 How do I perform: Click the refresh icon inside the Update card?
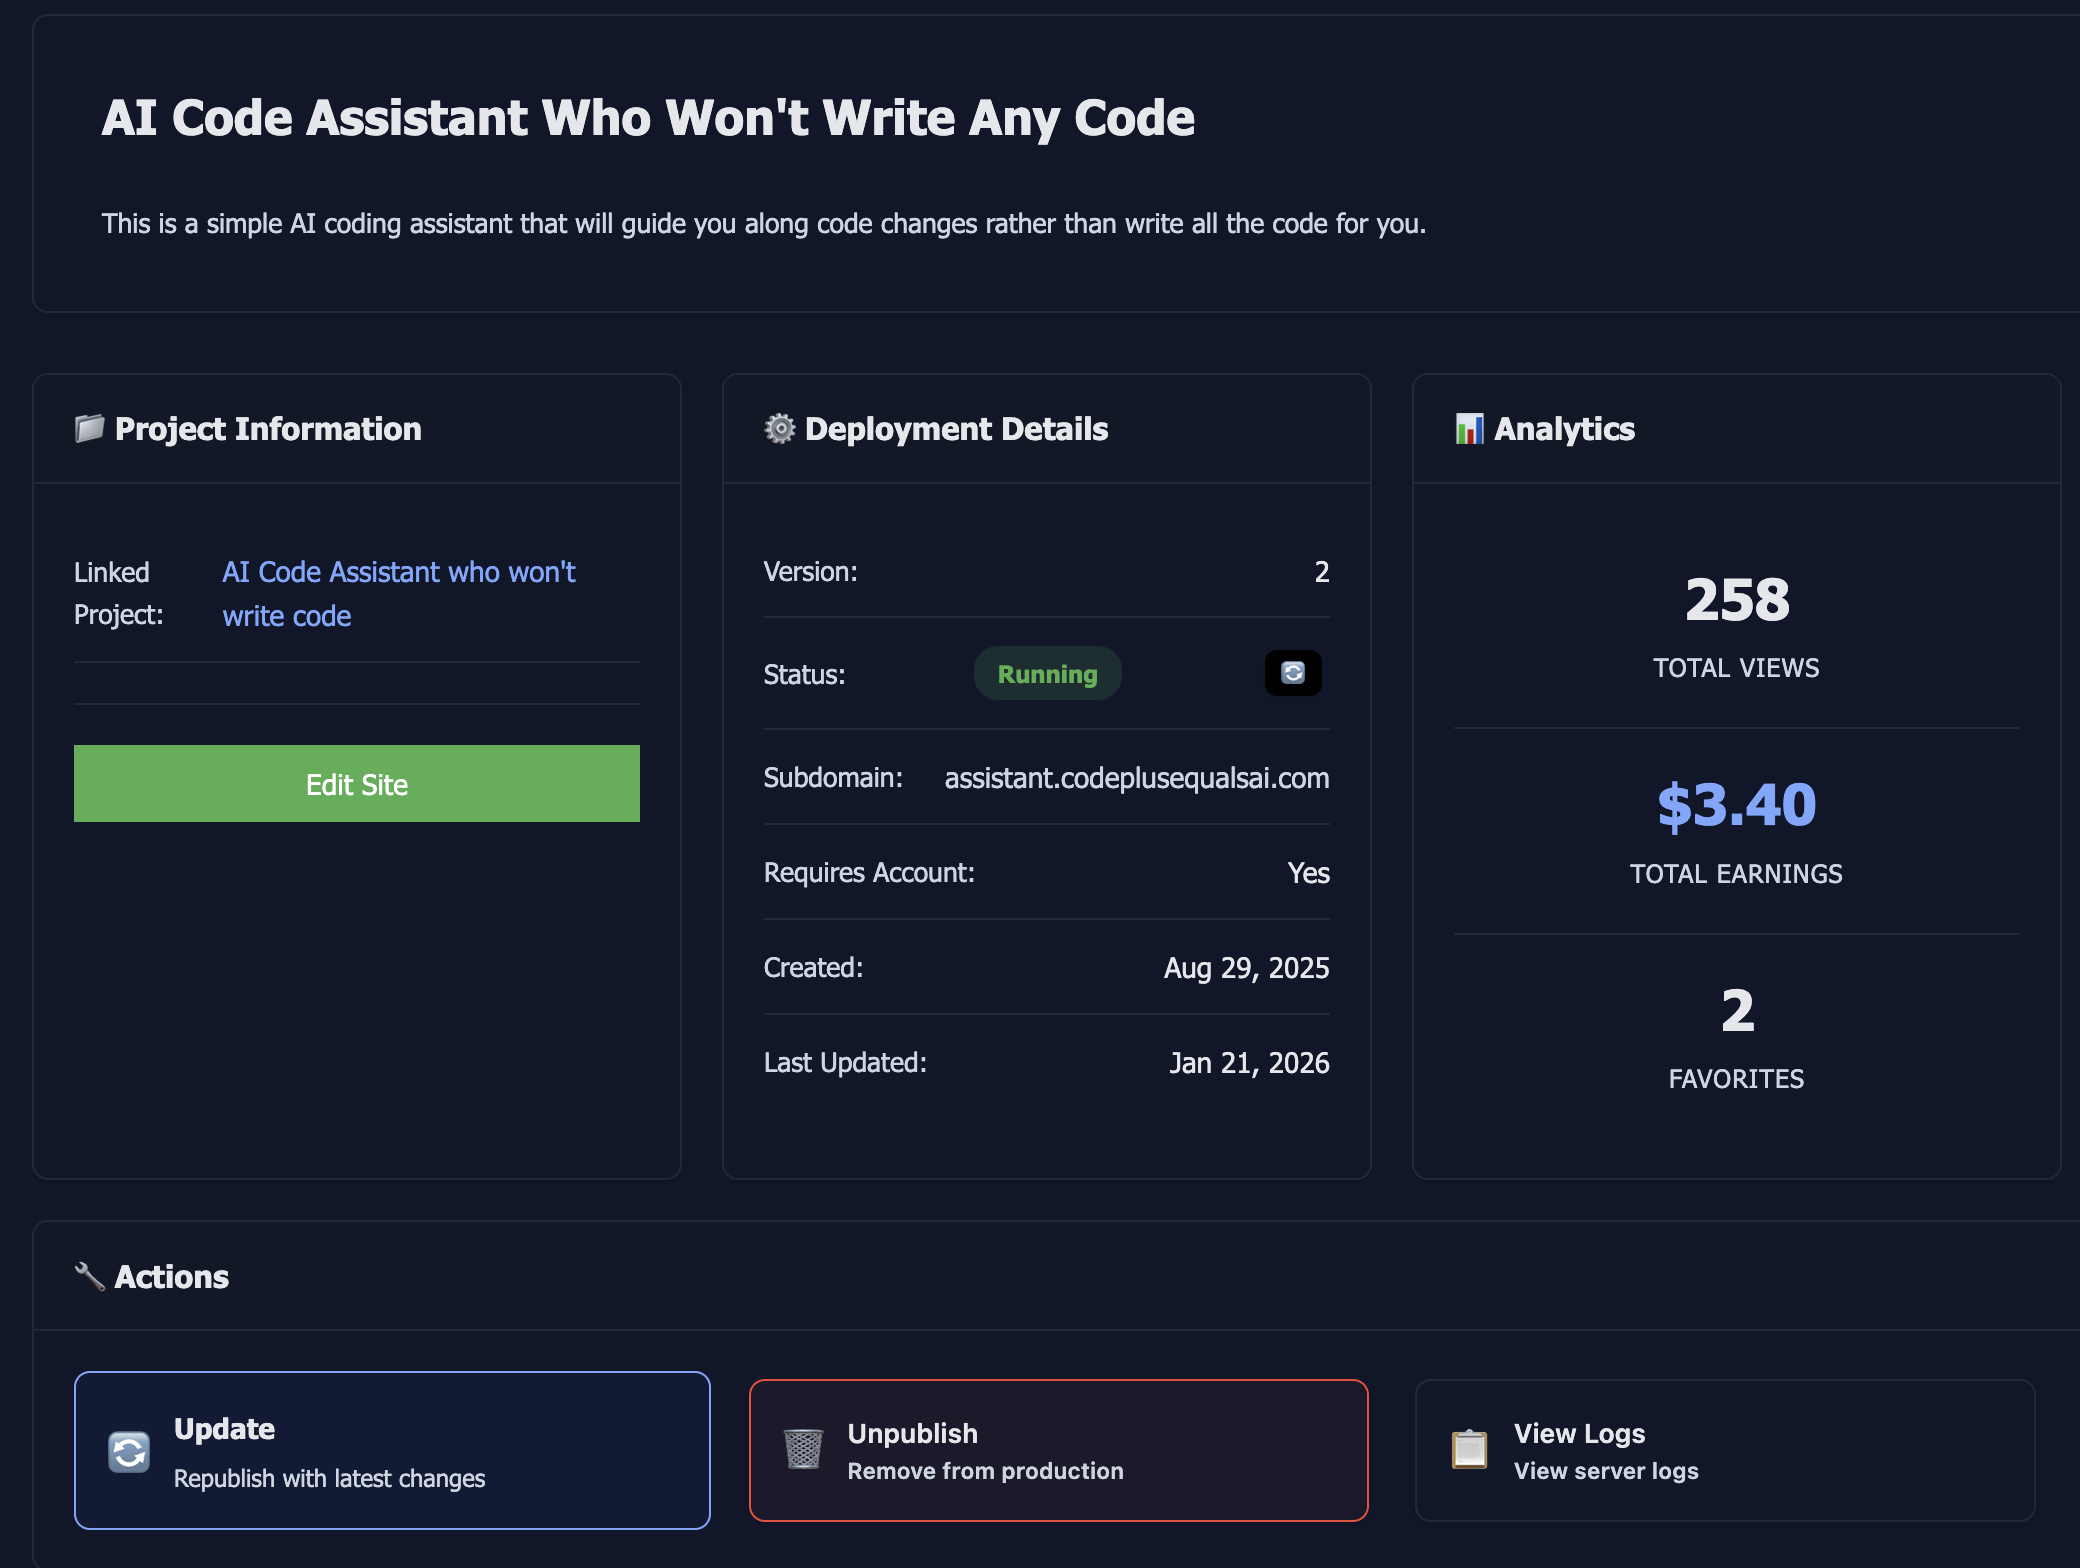pos(128,1450)
